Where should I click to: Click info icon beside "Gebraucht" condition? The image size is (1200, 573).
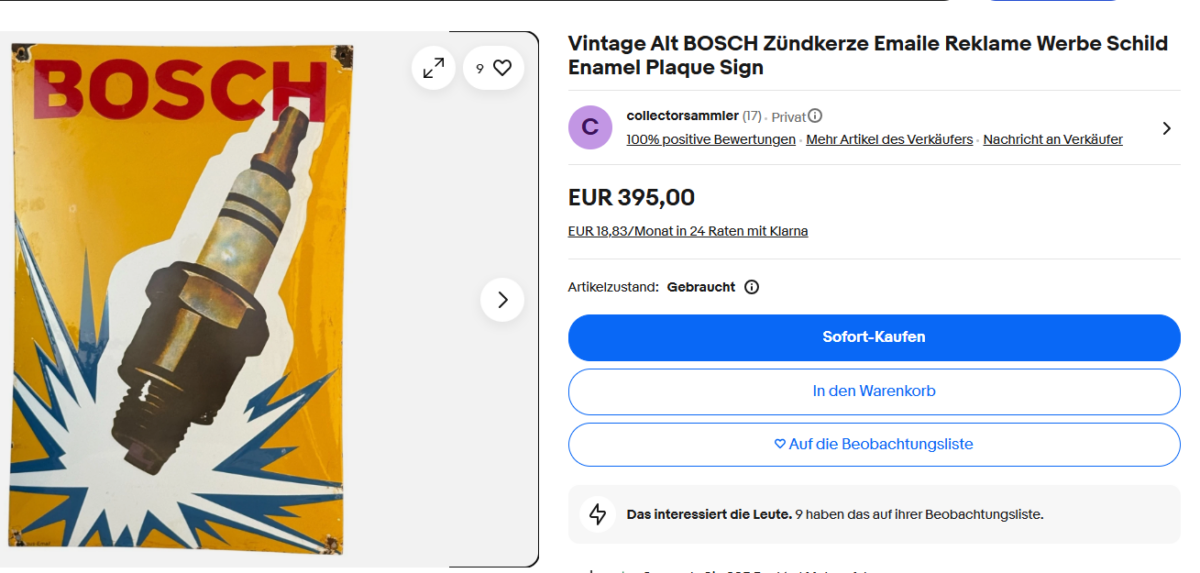click(752, 287)
